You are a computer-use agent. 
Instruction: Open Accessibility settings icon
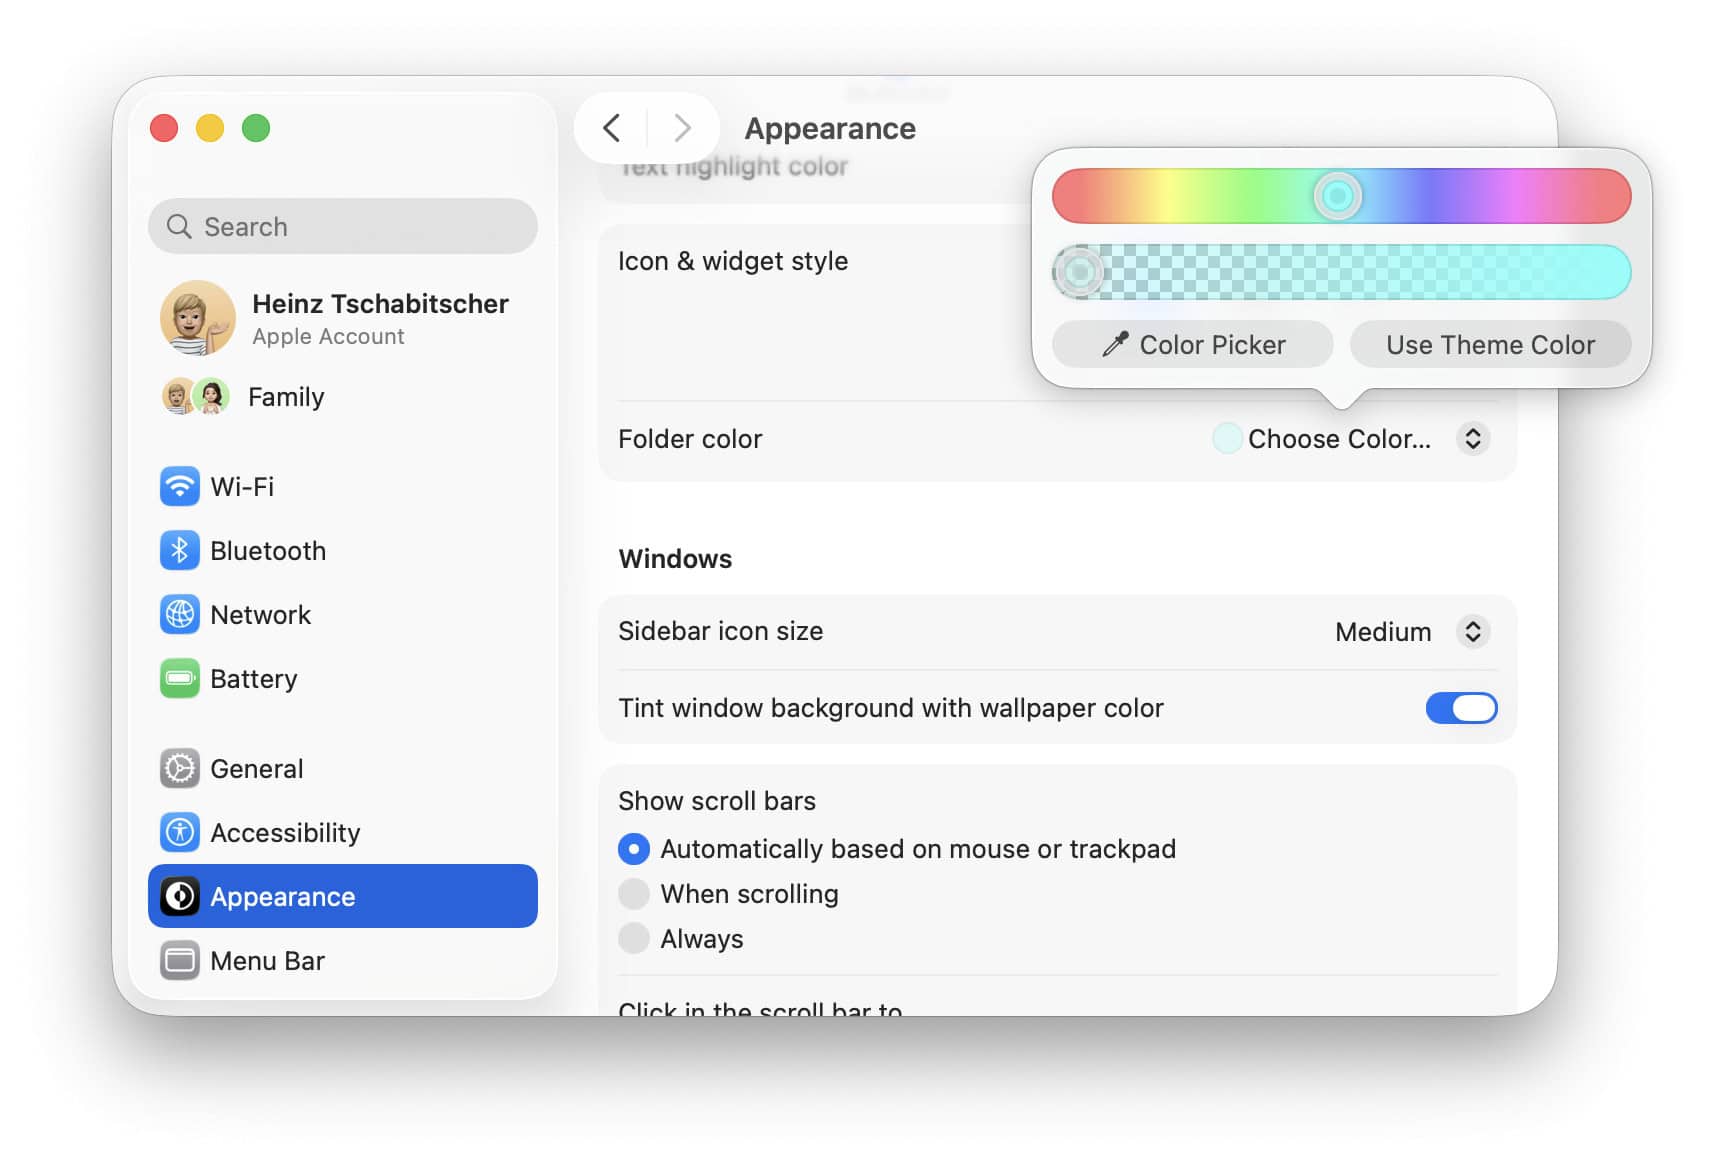click(x=180, y=833)
